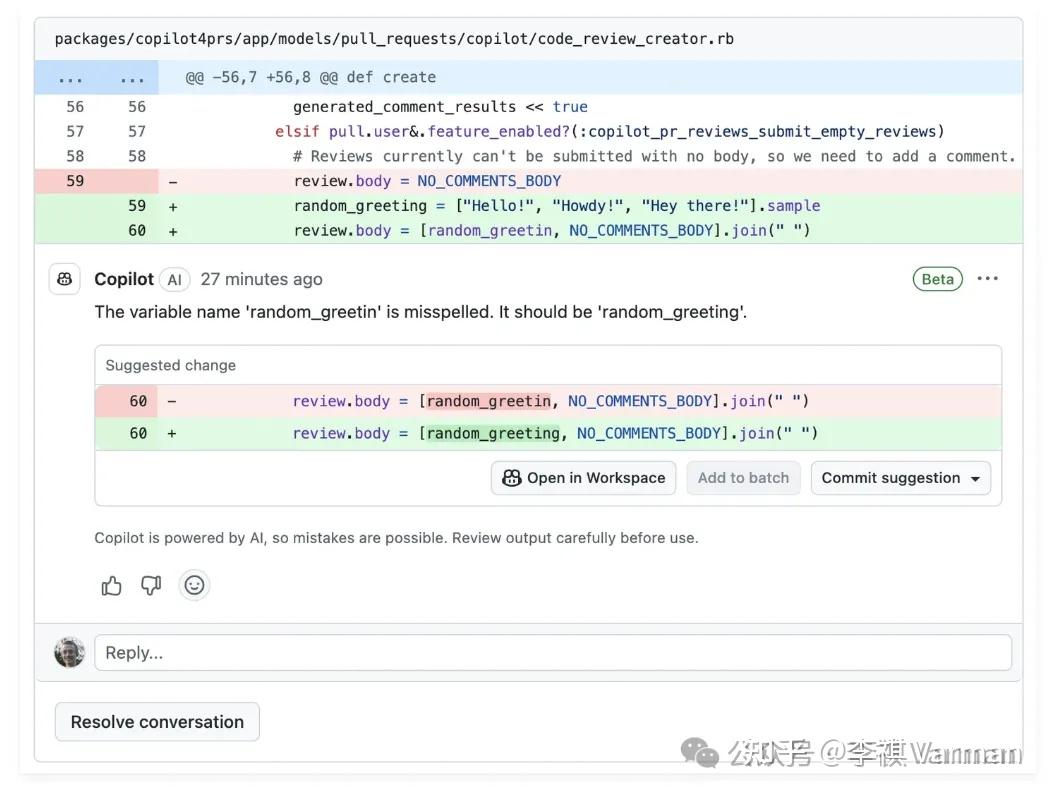Click the highlighted 'random_greetin' in the removed suggestion line
This screenshot has width=1050, height=796.
(x=489, y=401)
